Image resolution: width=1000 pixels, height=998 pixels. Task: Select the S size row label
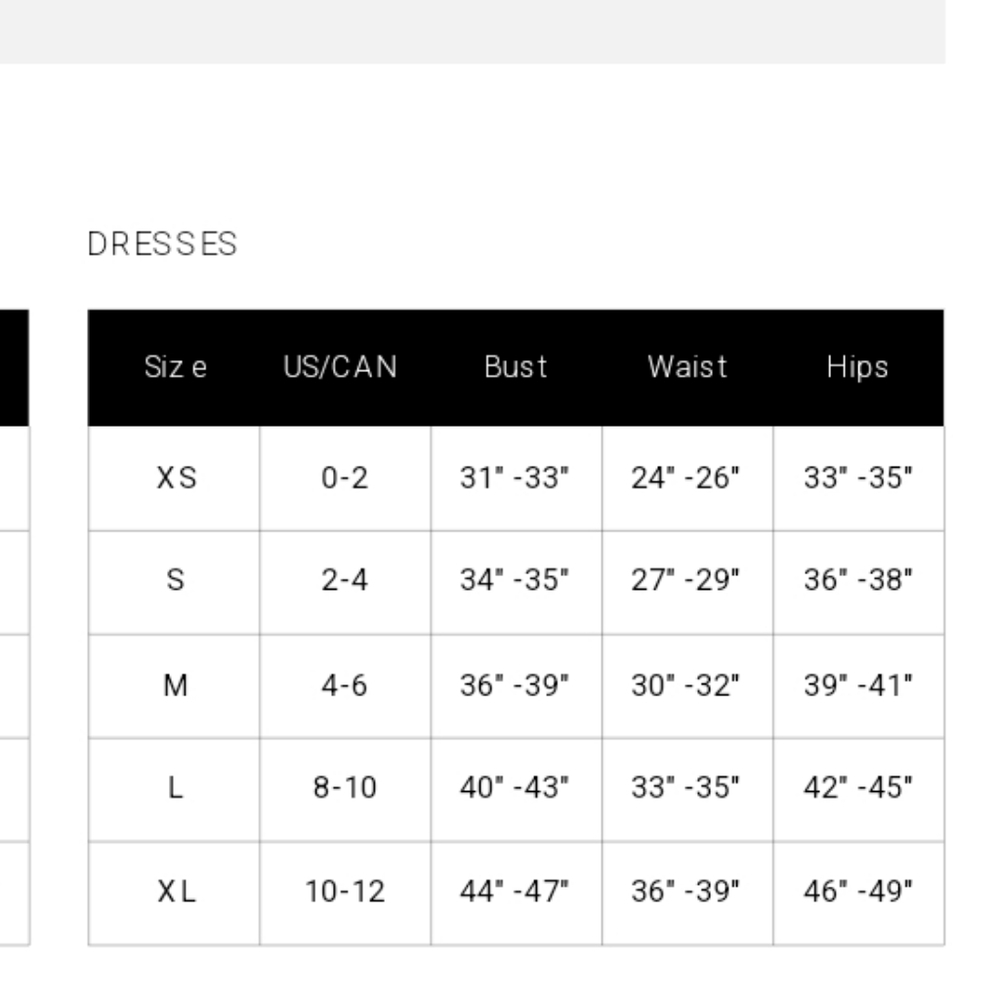coord(174,582)
